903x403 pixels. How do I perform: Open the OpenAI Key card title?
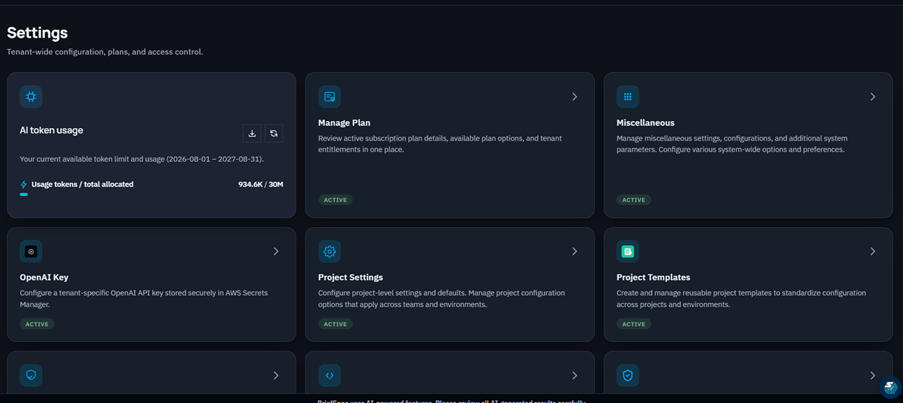(44, 277)
